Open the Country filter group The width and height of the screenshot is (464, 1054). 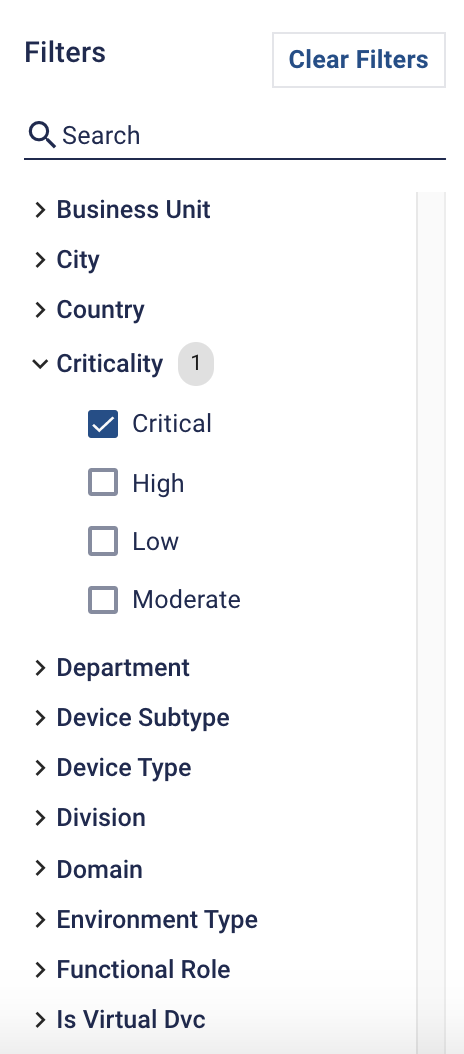pos(40,309)
